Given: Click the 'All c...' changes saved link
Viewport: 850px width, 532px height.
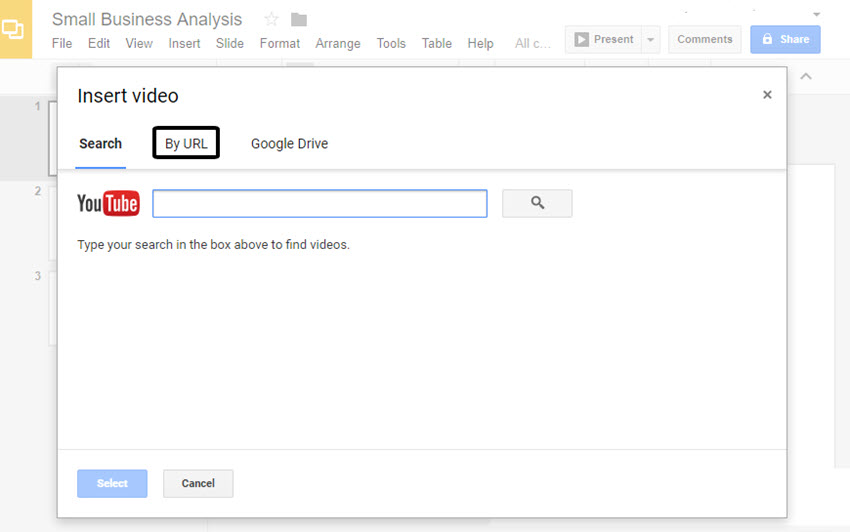Looking at the screenshot, I should [x=532, y=43].
